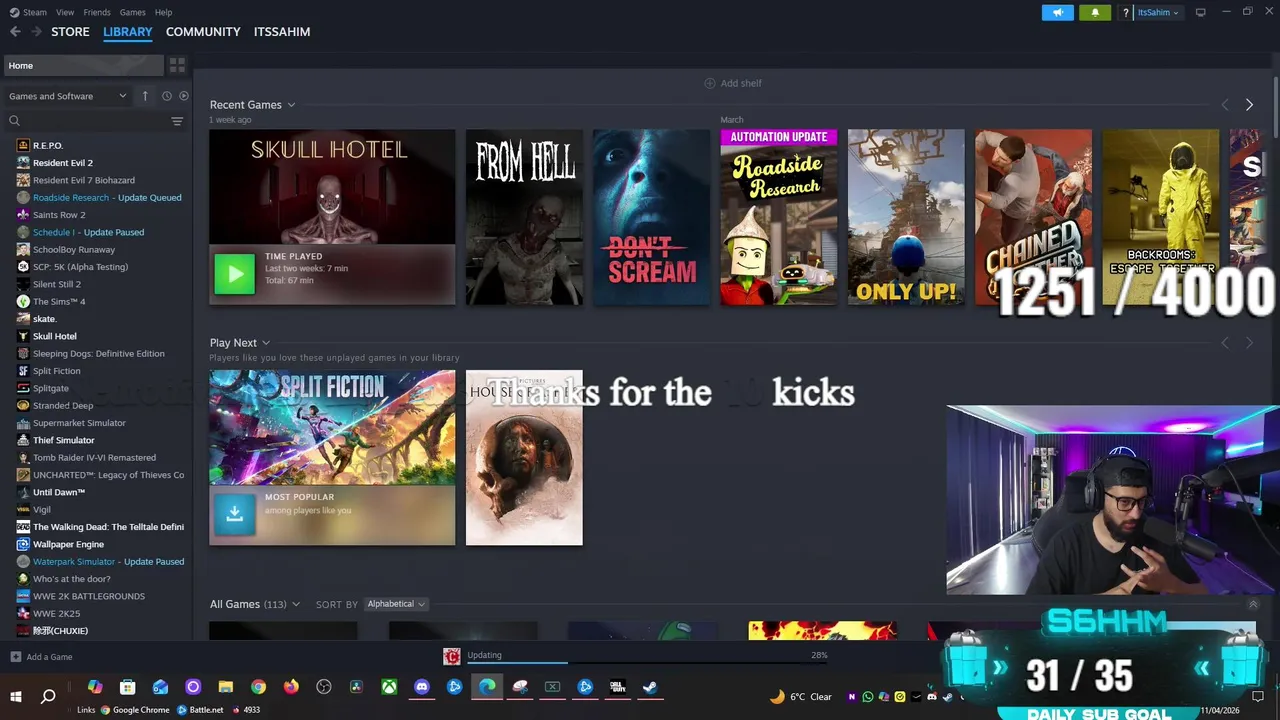The image size is (1280, 720).
Task: Open the Alphabetical sort dropdown
Action: tap(395, 604)
